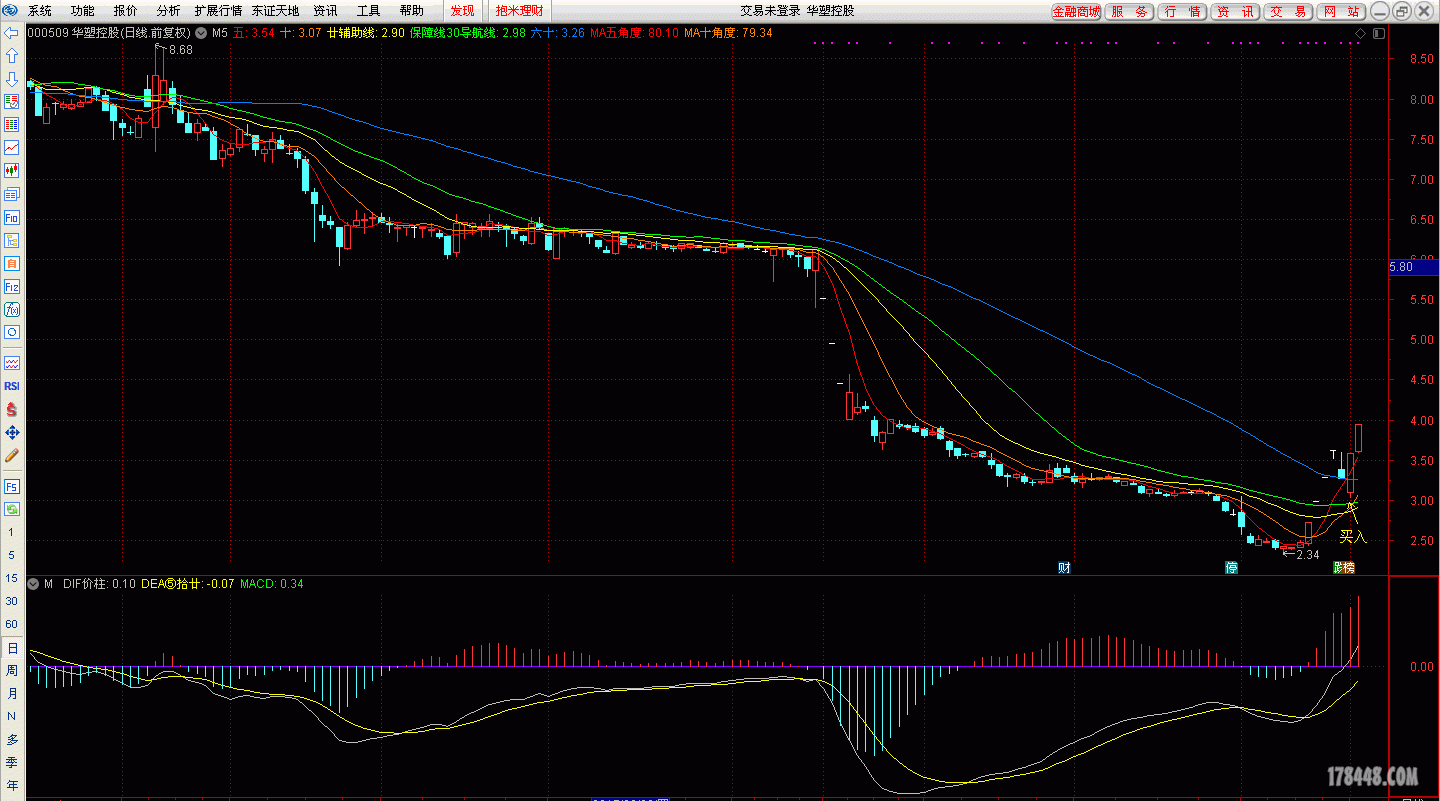
Task: Expand the main chart indicator dropdown arrow
Action: pos(201,33)
